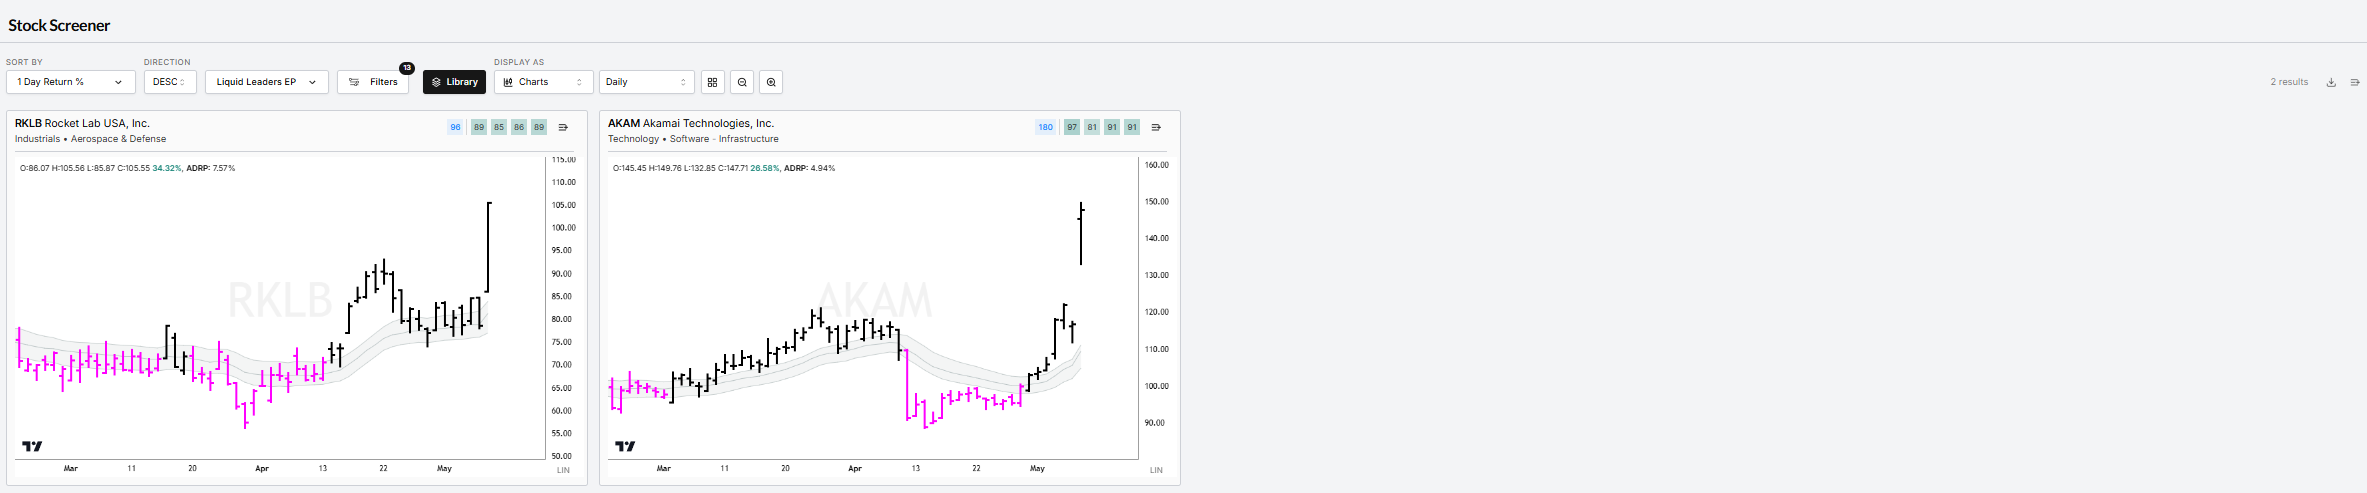This screenshot has width=2367, height=493.
Task: Click TradingView logo on AKAM chart
Action: tap(625, 446)
